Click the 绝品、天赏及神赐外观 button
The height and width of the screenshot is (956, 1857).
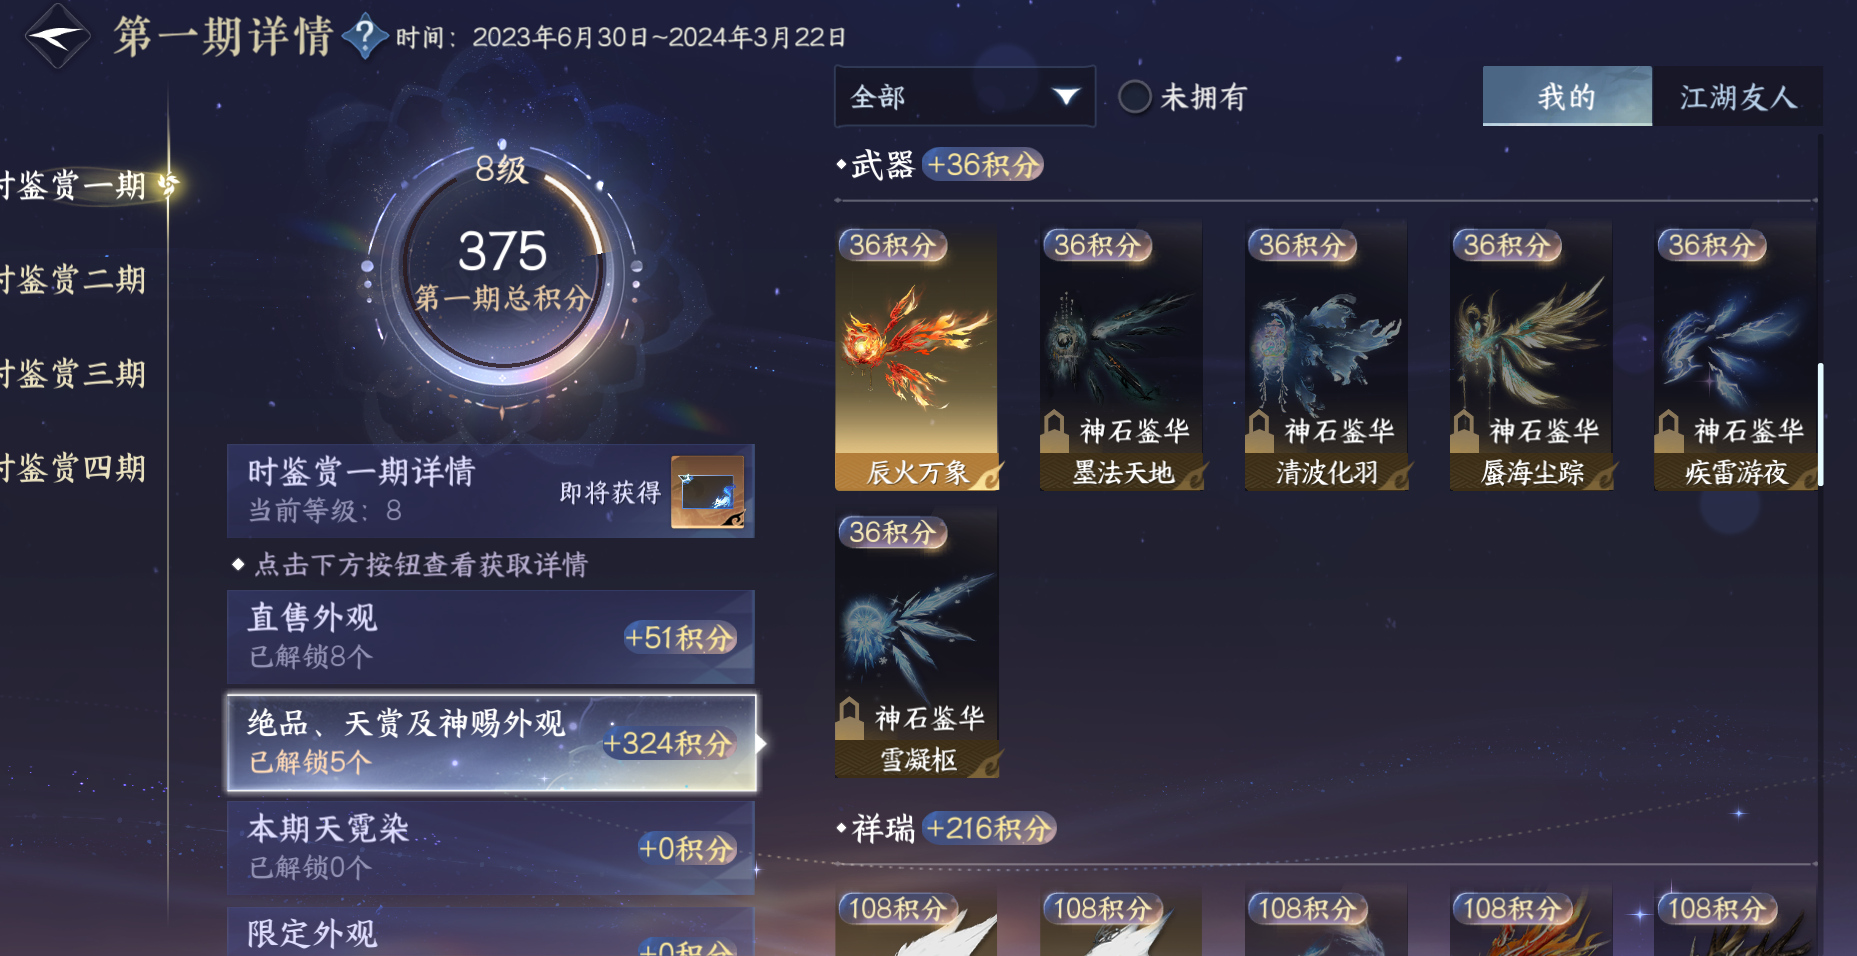[x=491, y=743]
